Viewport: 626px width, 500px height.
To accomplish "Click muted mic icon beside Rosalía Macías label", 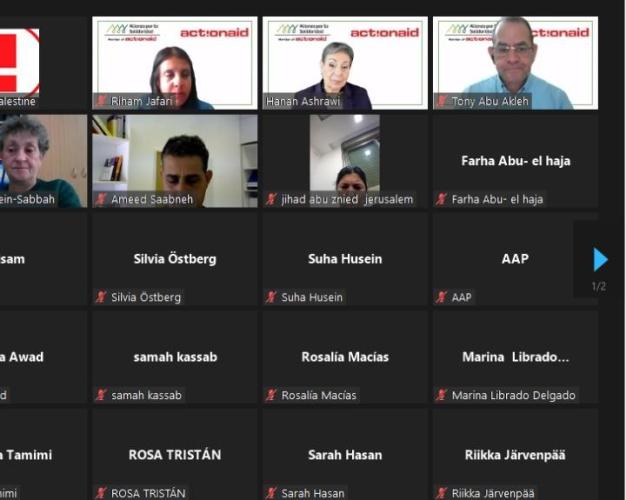I will coord(271,395).
